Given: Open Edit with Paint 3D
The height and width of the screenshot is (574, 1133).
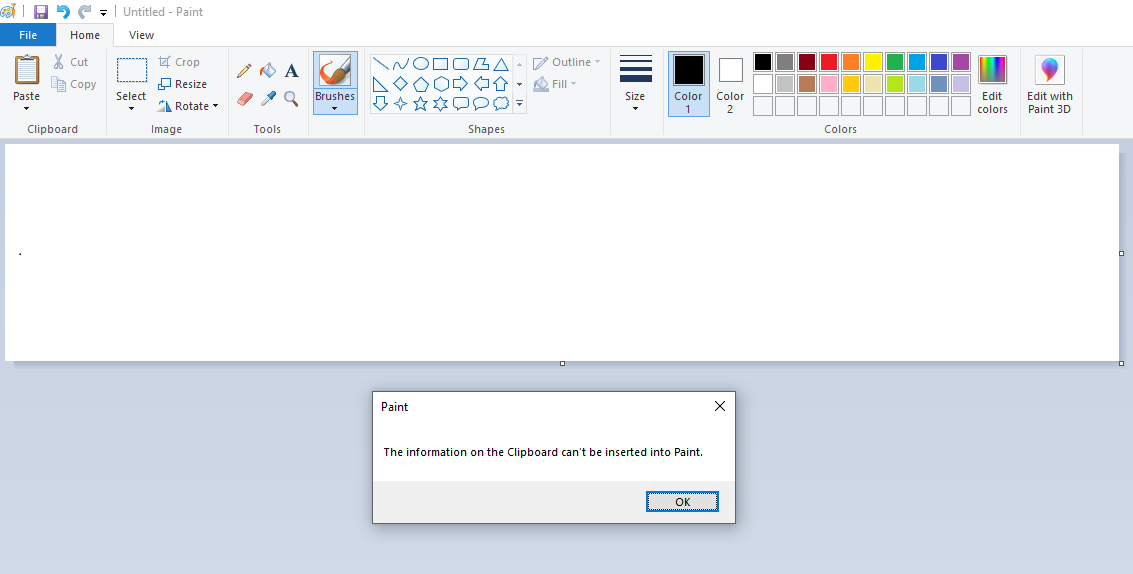Looking at the screenshot, I should (1050, 85).
